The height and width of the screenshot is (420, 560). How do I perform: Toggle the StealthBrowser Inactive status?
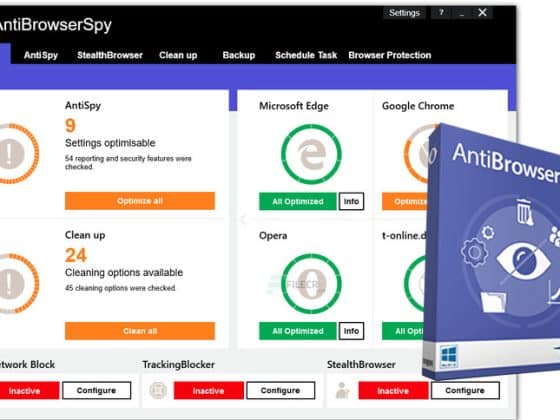click(393, 391)
